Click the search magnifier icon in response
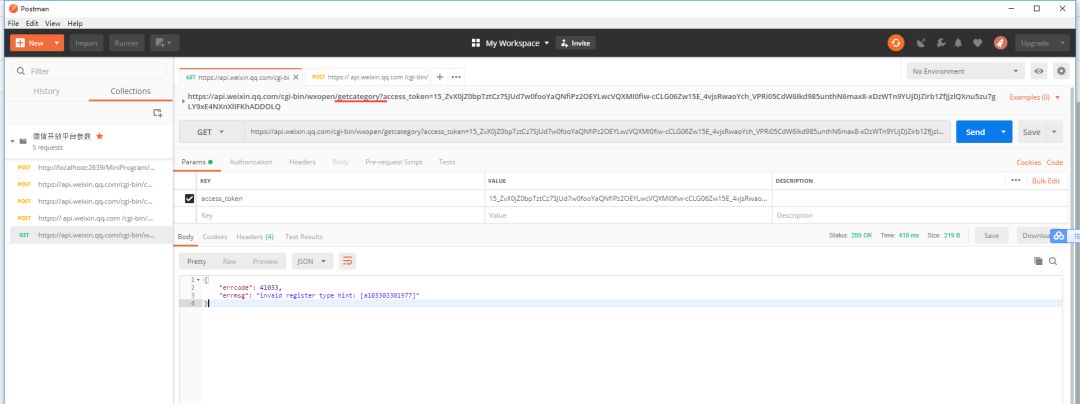The image size is (1080, 404). click(1053, 261)
